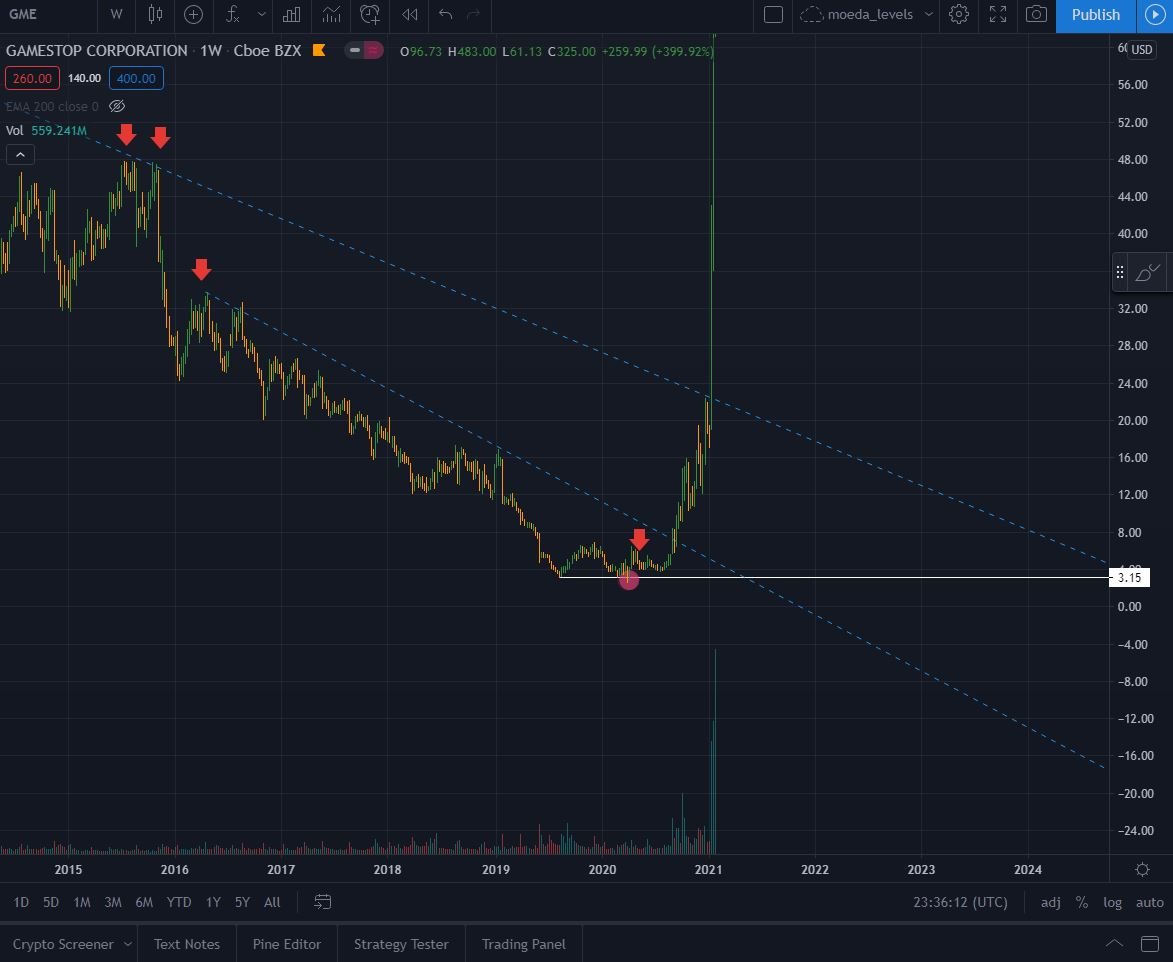This screenshot has height=962, width=1173.
Task: Collapse the indicator legend with the caret
Action: coord(20,155)
